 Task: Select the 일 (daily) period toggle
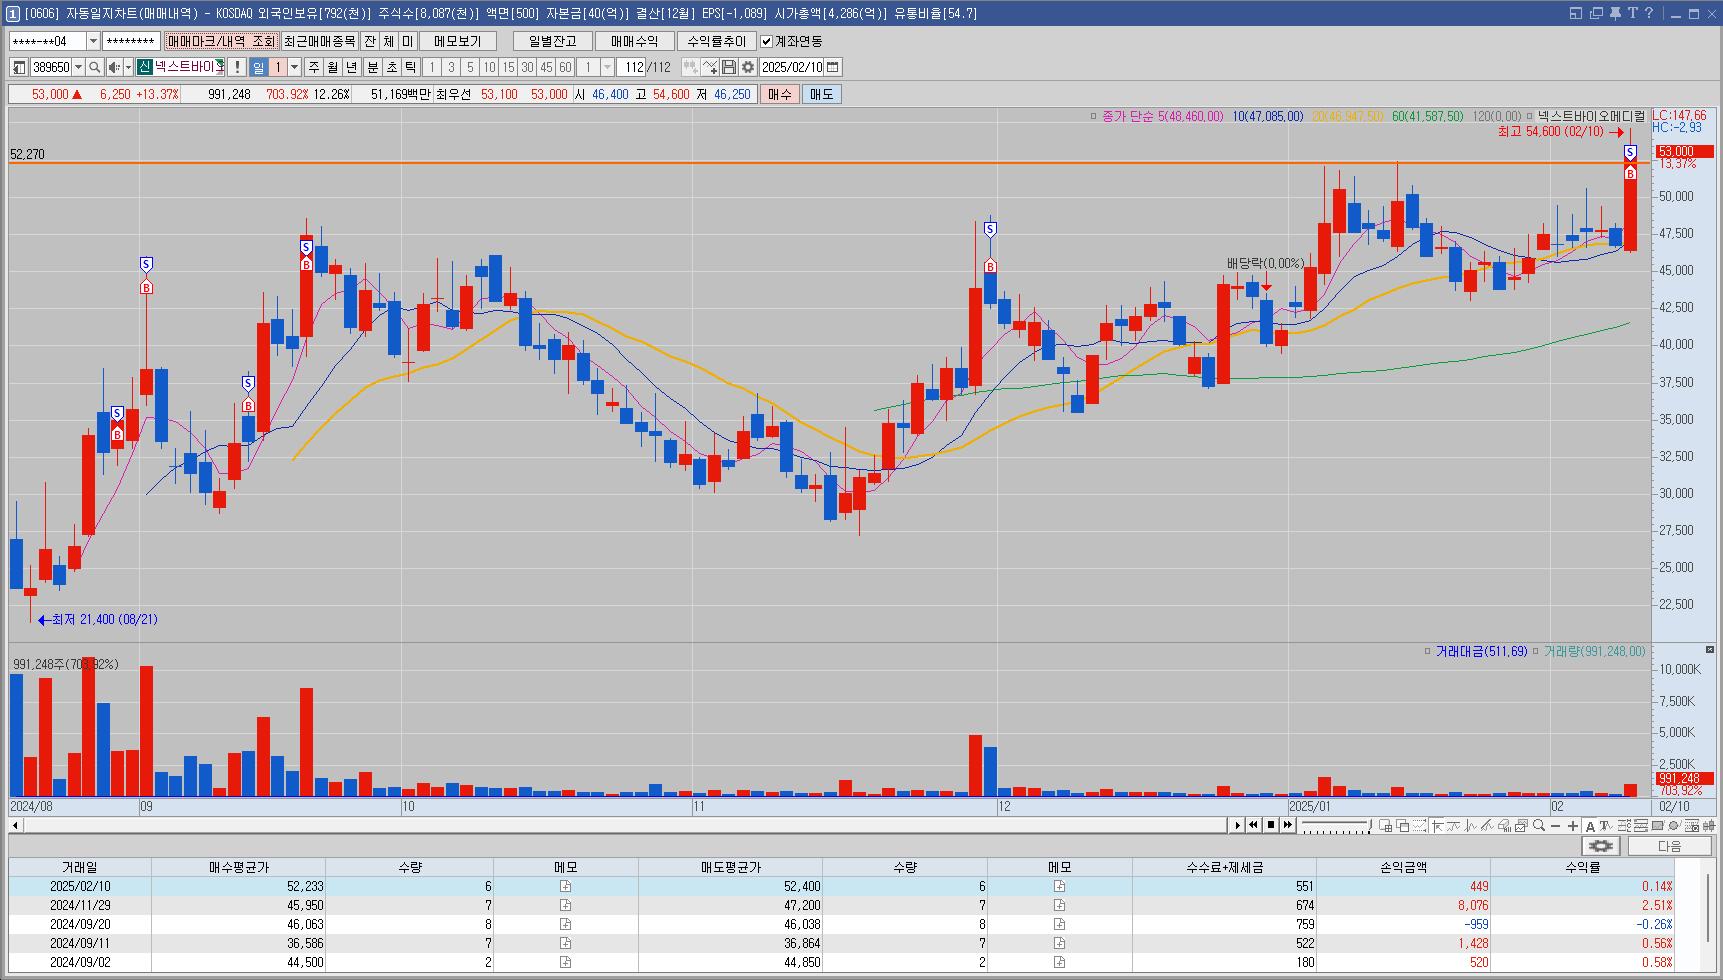tap(259, 67)
